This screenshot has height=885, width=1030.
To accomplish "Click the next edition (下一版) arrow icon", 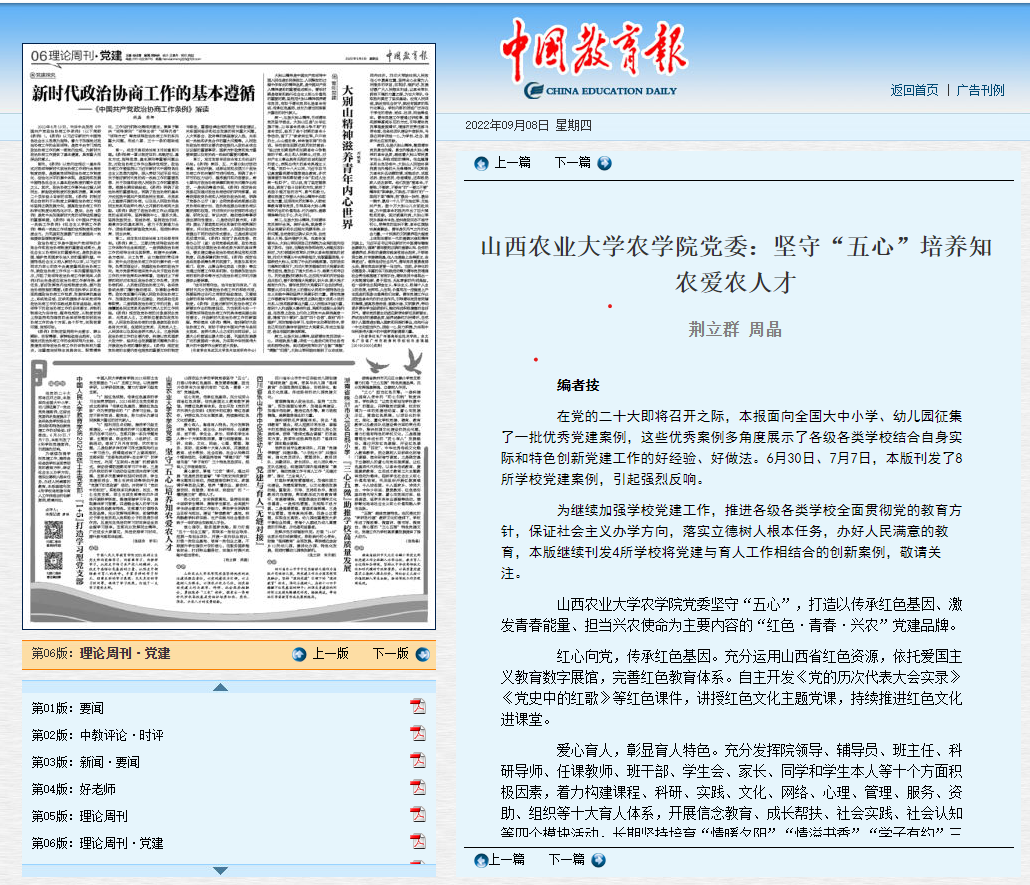I will (422, 654).
